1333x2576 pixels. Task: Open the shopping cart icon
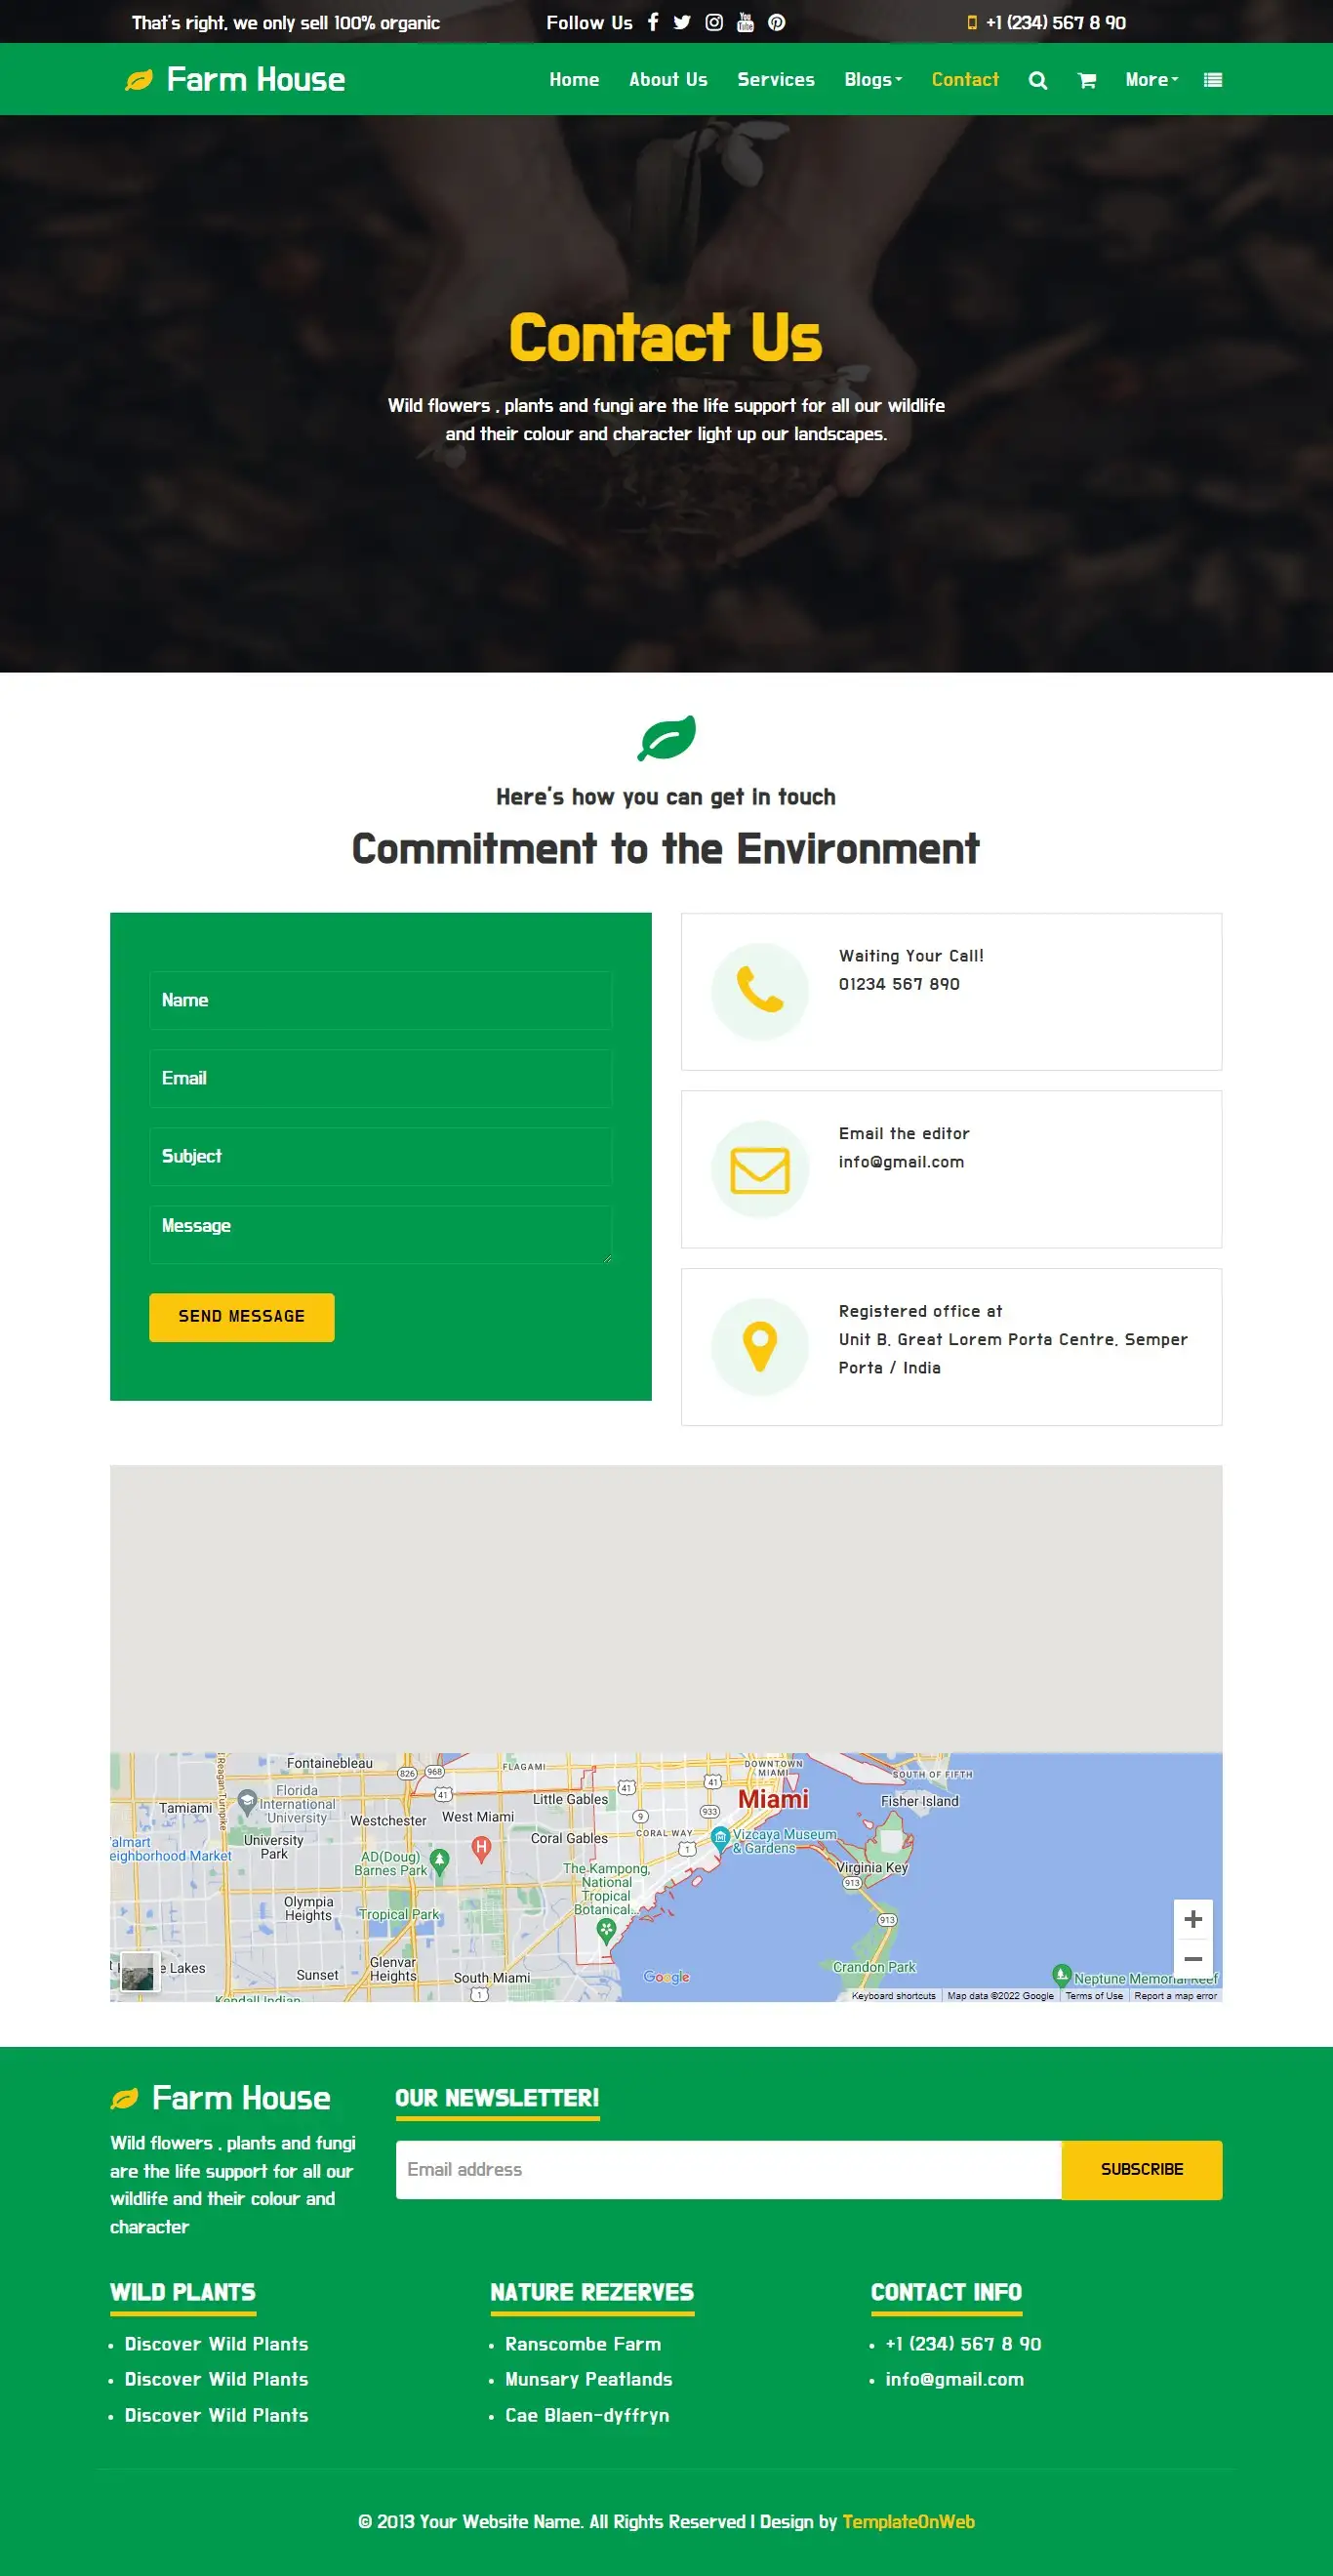pos(1087,80)
